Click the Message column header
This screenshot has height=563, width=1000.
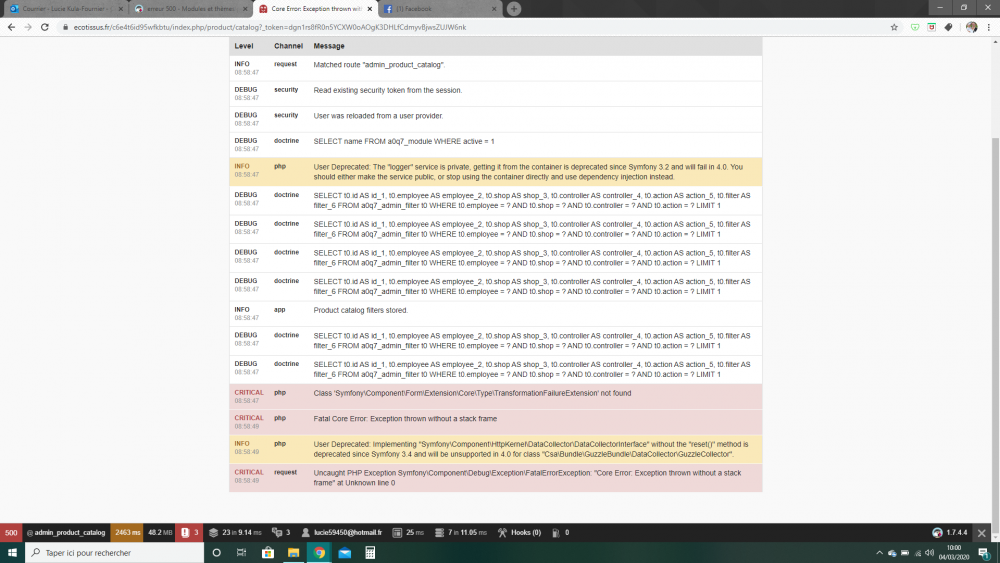point(328,46)
